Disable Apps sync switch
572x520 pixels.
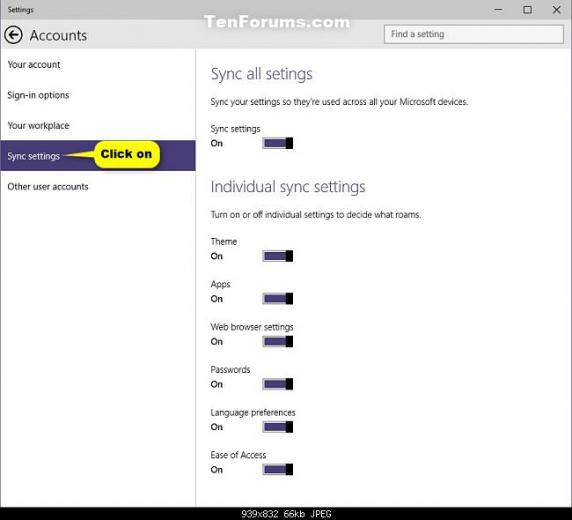point(278,299)
